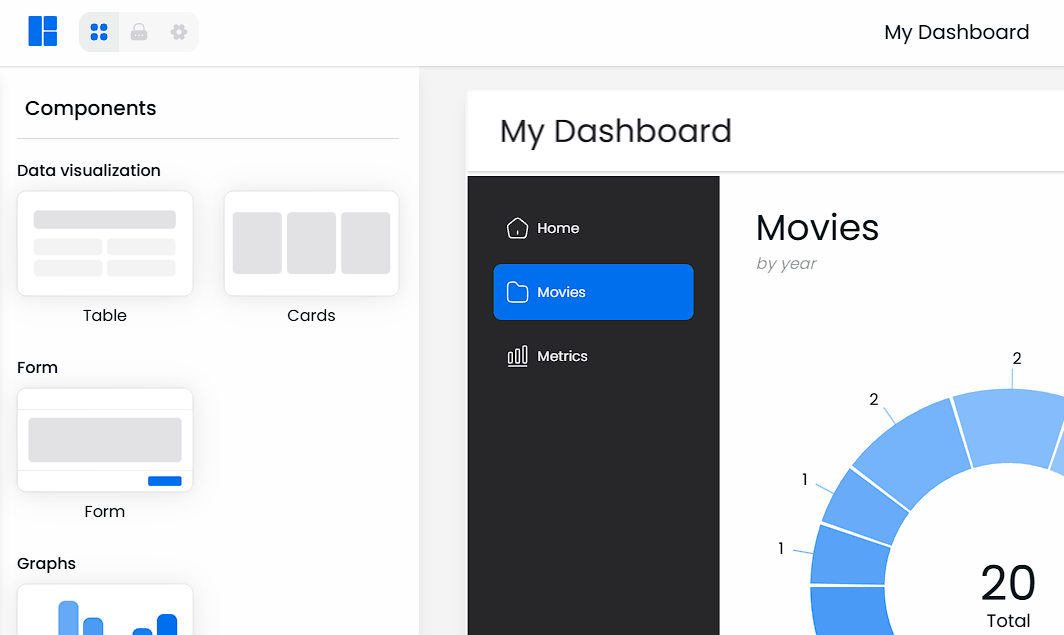
Task: Select the bar graph component thumbnail
Action: [105, 610]
